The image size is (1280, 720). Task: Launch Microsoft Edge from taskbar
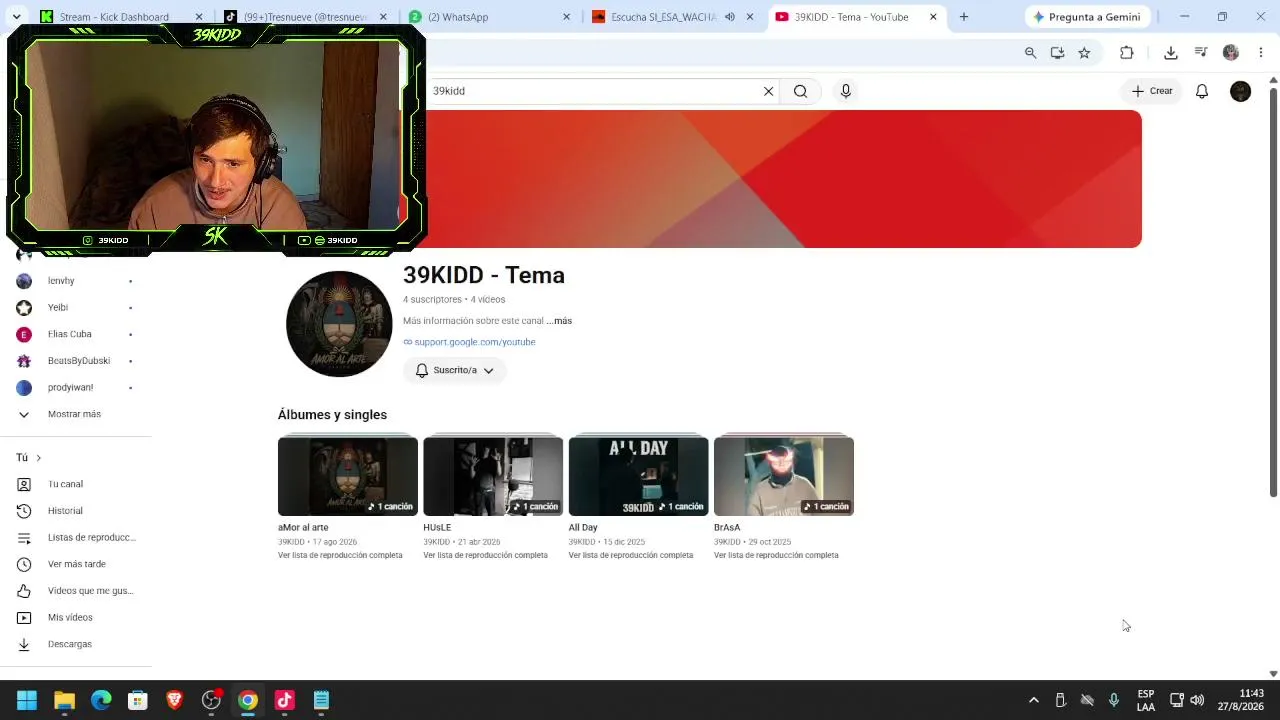pyautogui.click(x=101, y=700)
